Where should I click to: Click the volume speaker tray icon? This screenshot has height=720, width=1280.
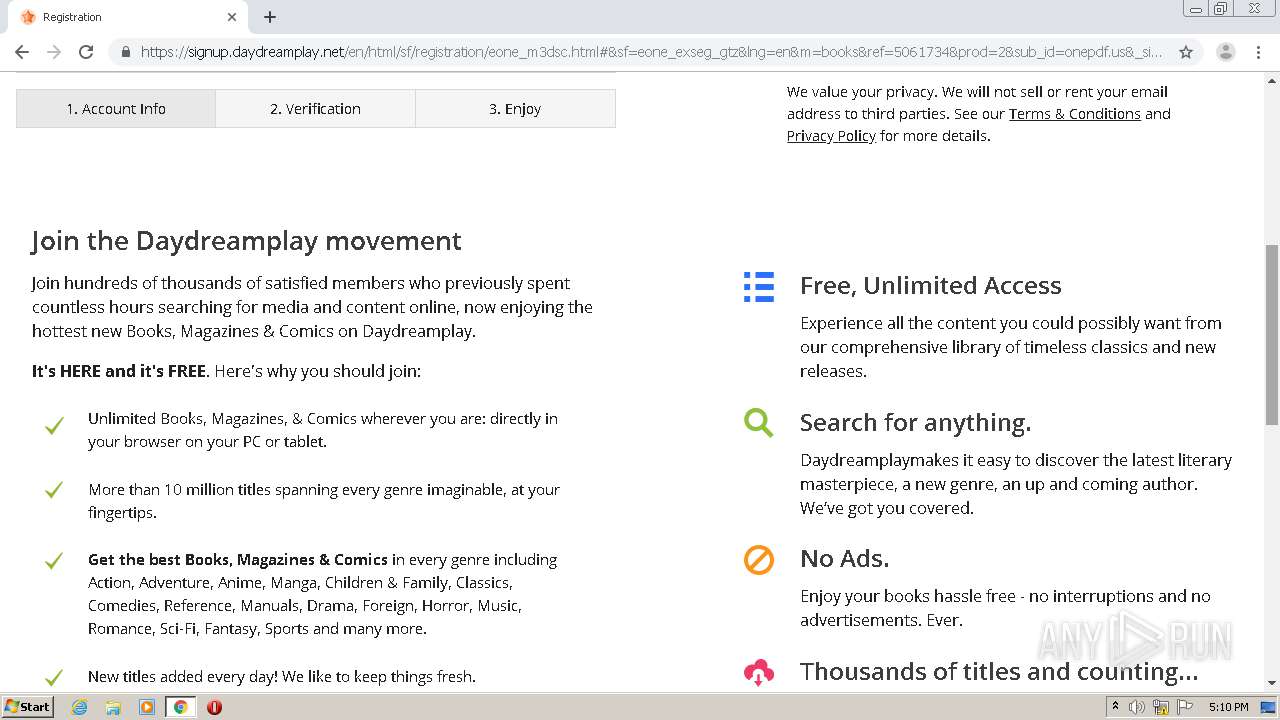coord(1137,707)
